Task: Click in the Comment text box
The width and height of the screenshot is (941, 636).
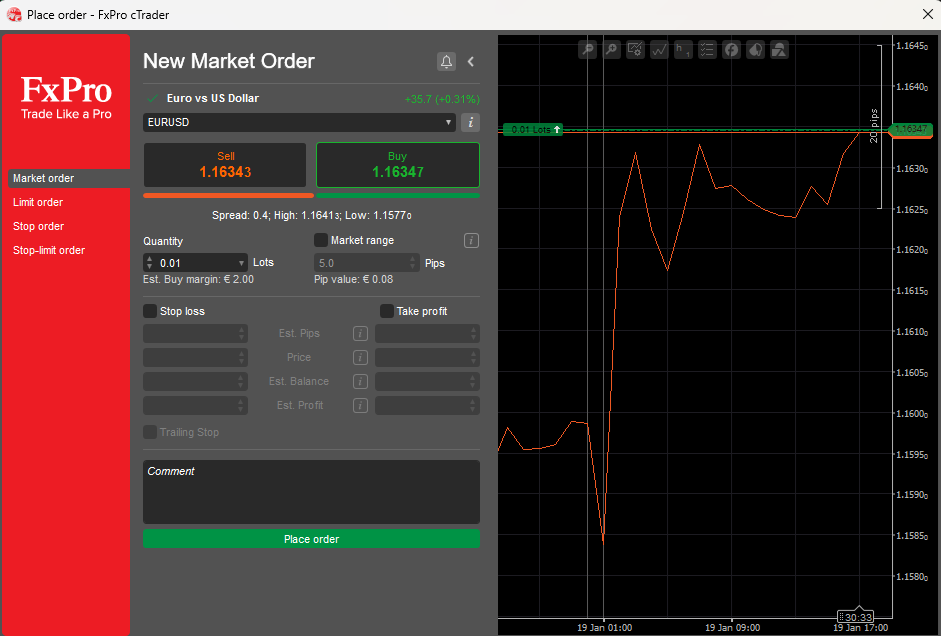Action: (x=311, y=490)
